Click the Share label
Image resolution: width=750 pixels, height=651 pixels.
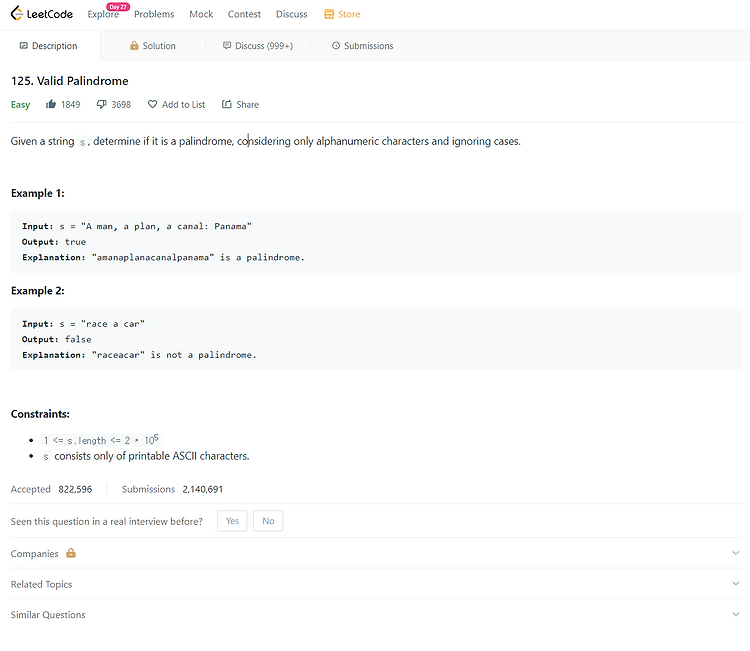coord(247,104)
